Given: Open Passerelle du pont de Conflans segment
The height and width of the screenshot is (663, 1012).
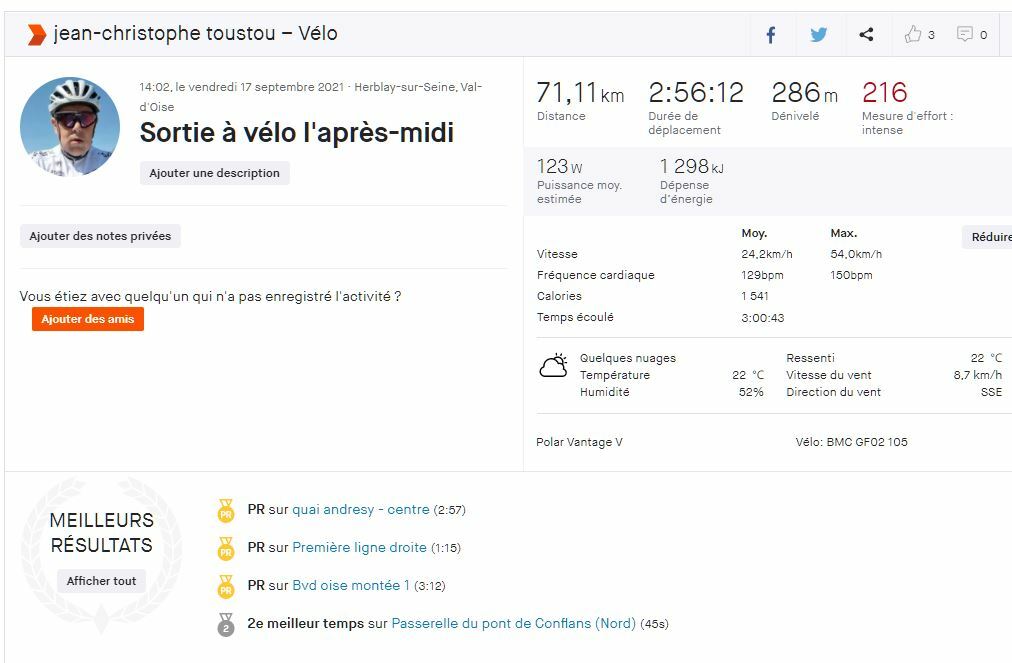Looking at the screenshot, I should tap(513, 624).
